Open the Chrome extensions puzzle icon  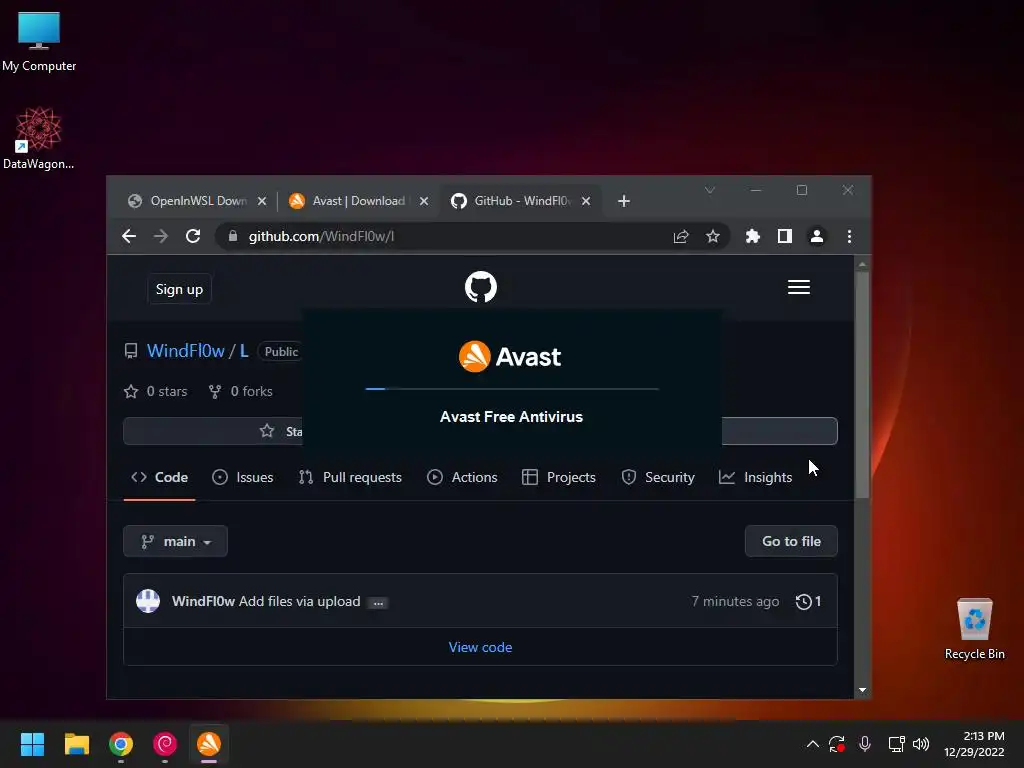pos(753,236)
